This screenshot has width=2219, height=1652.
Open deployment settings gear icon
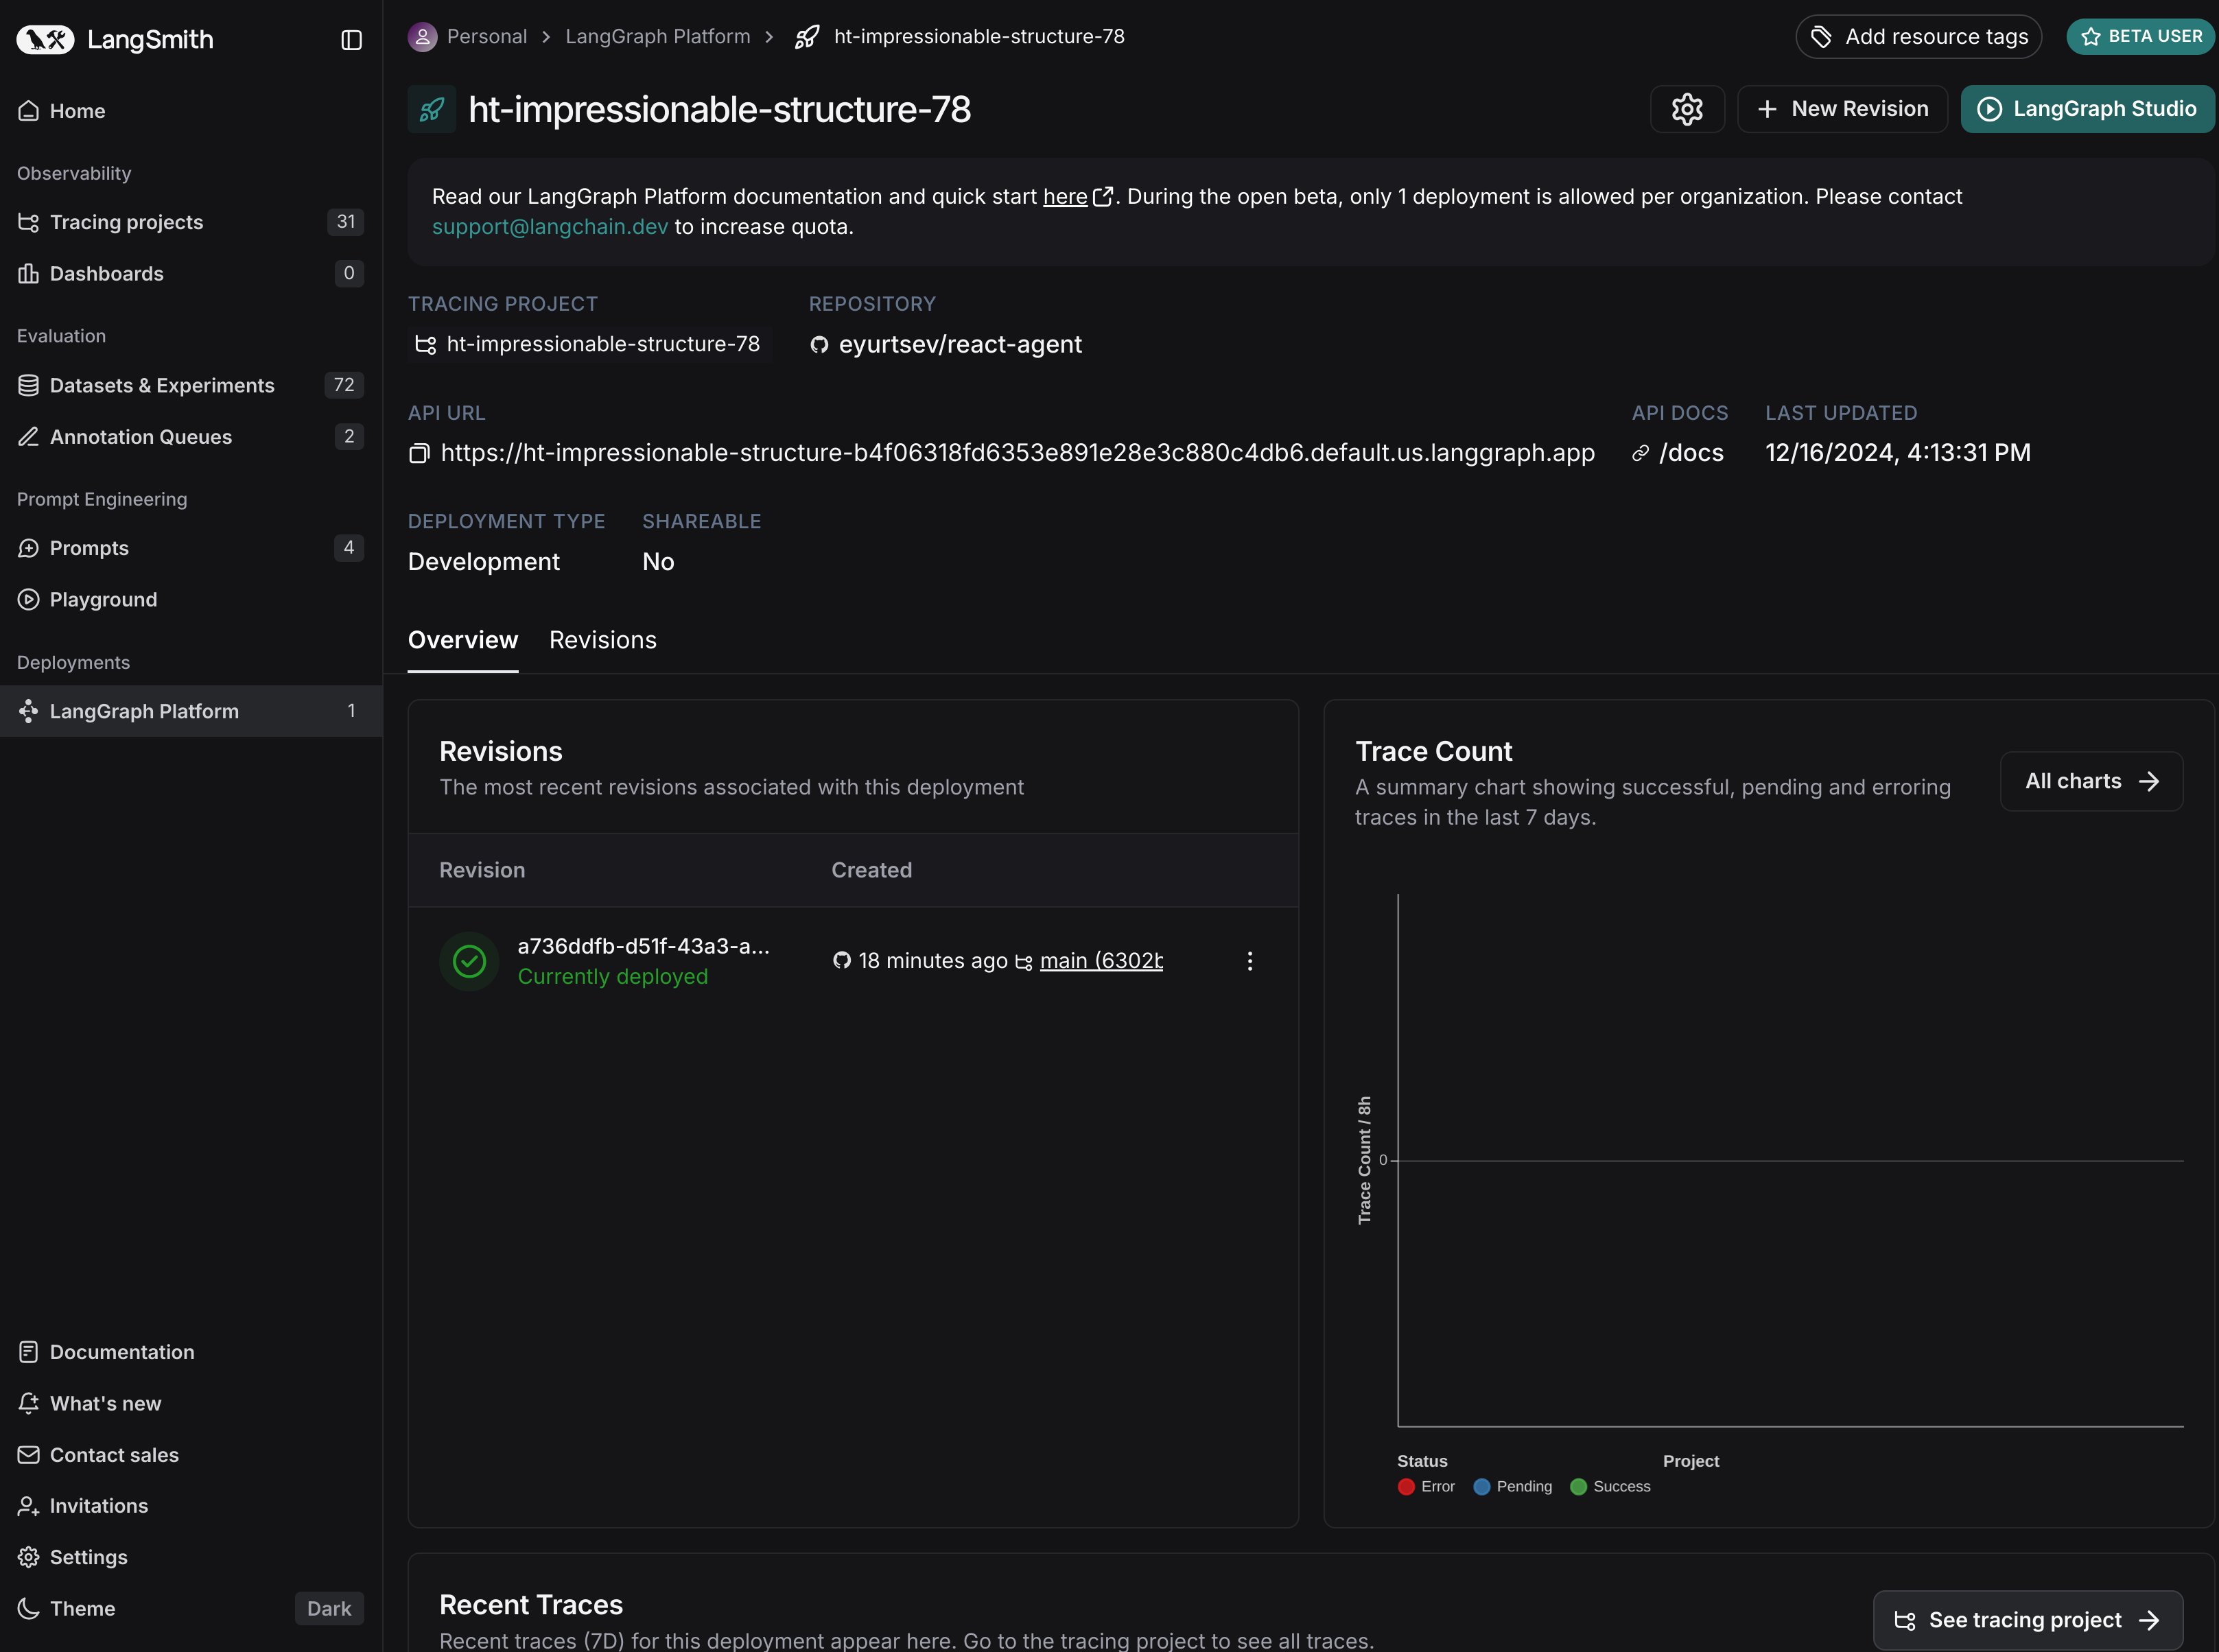tap(1687, 109)
